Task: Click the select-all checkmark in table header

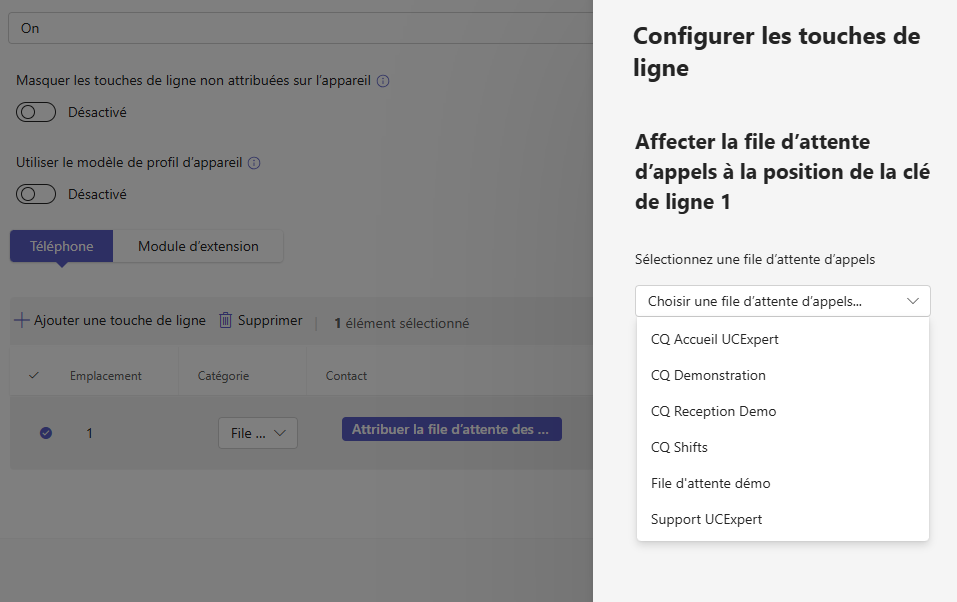Action: coord(34,376)
